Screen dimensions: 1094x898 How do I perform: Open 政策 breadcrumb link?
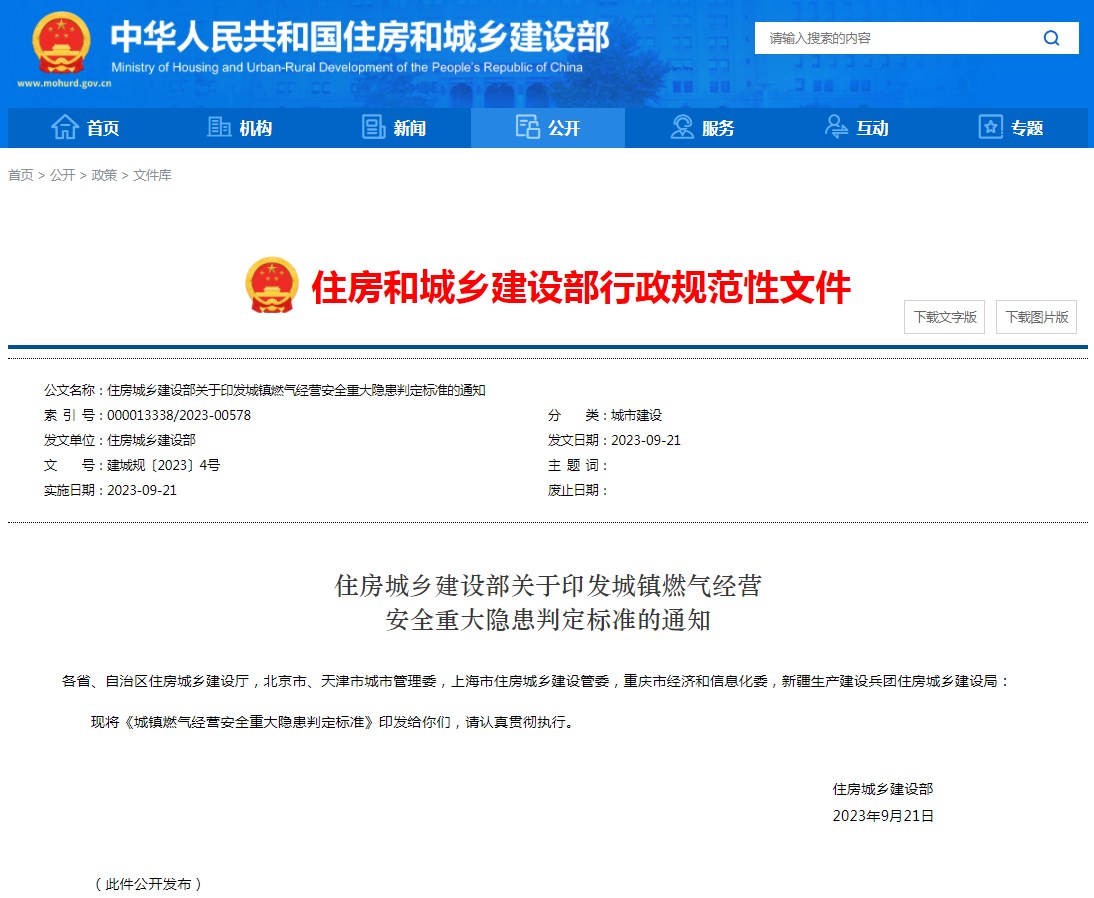105,175
